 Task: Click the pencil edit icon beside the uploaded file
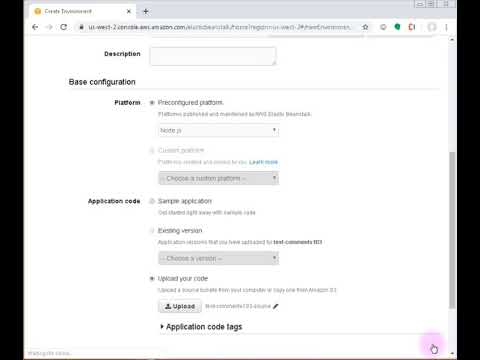[275, 306]
